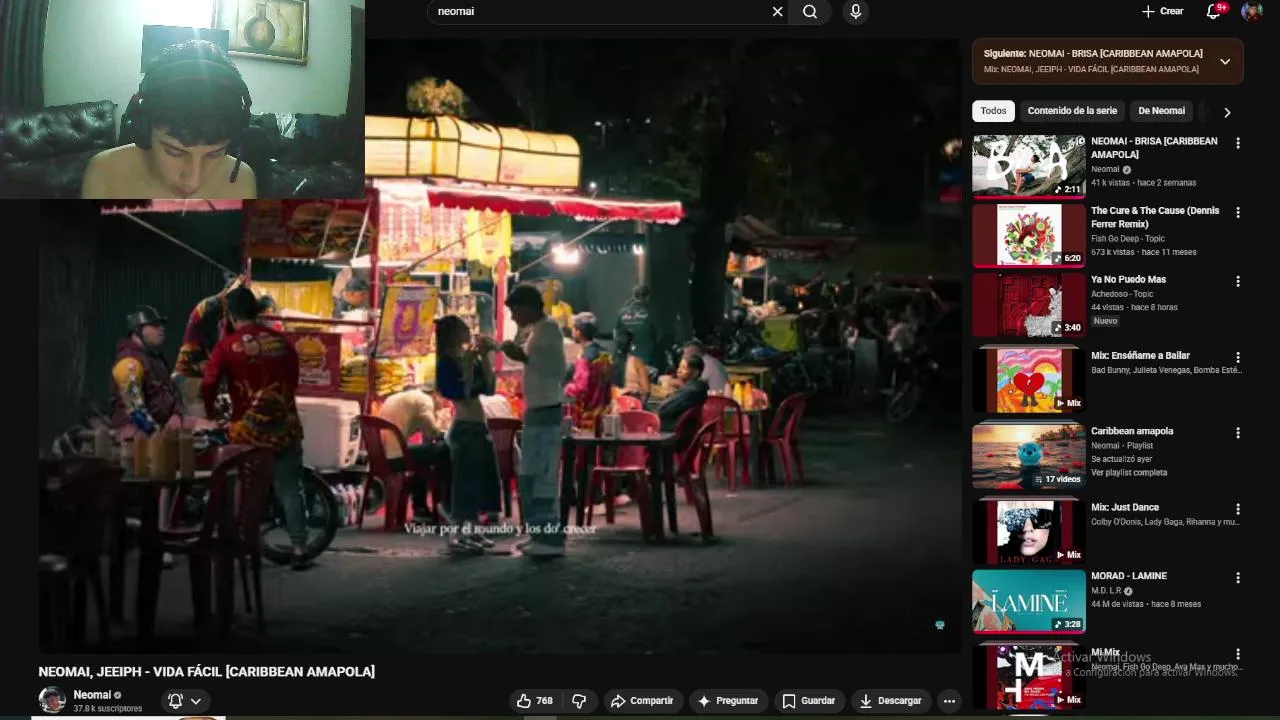Screen dimensions: 1280x720
Task: Open The Cure & The Cause thumbnail
Action: click(x=1028, y=235)
